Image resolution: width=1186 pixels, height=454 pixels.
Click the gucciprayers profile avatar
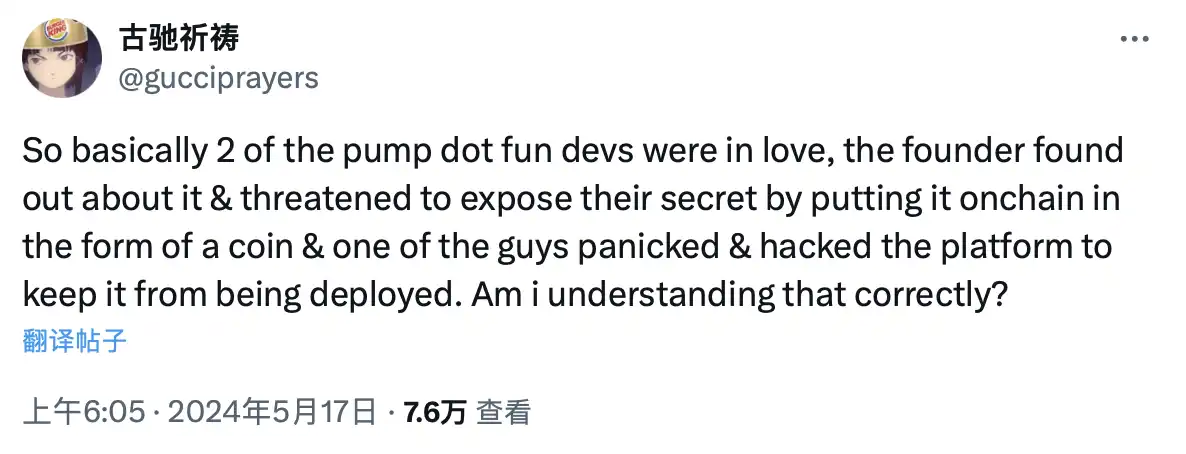point(60,59)
